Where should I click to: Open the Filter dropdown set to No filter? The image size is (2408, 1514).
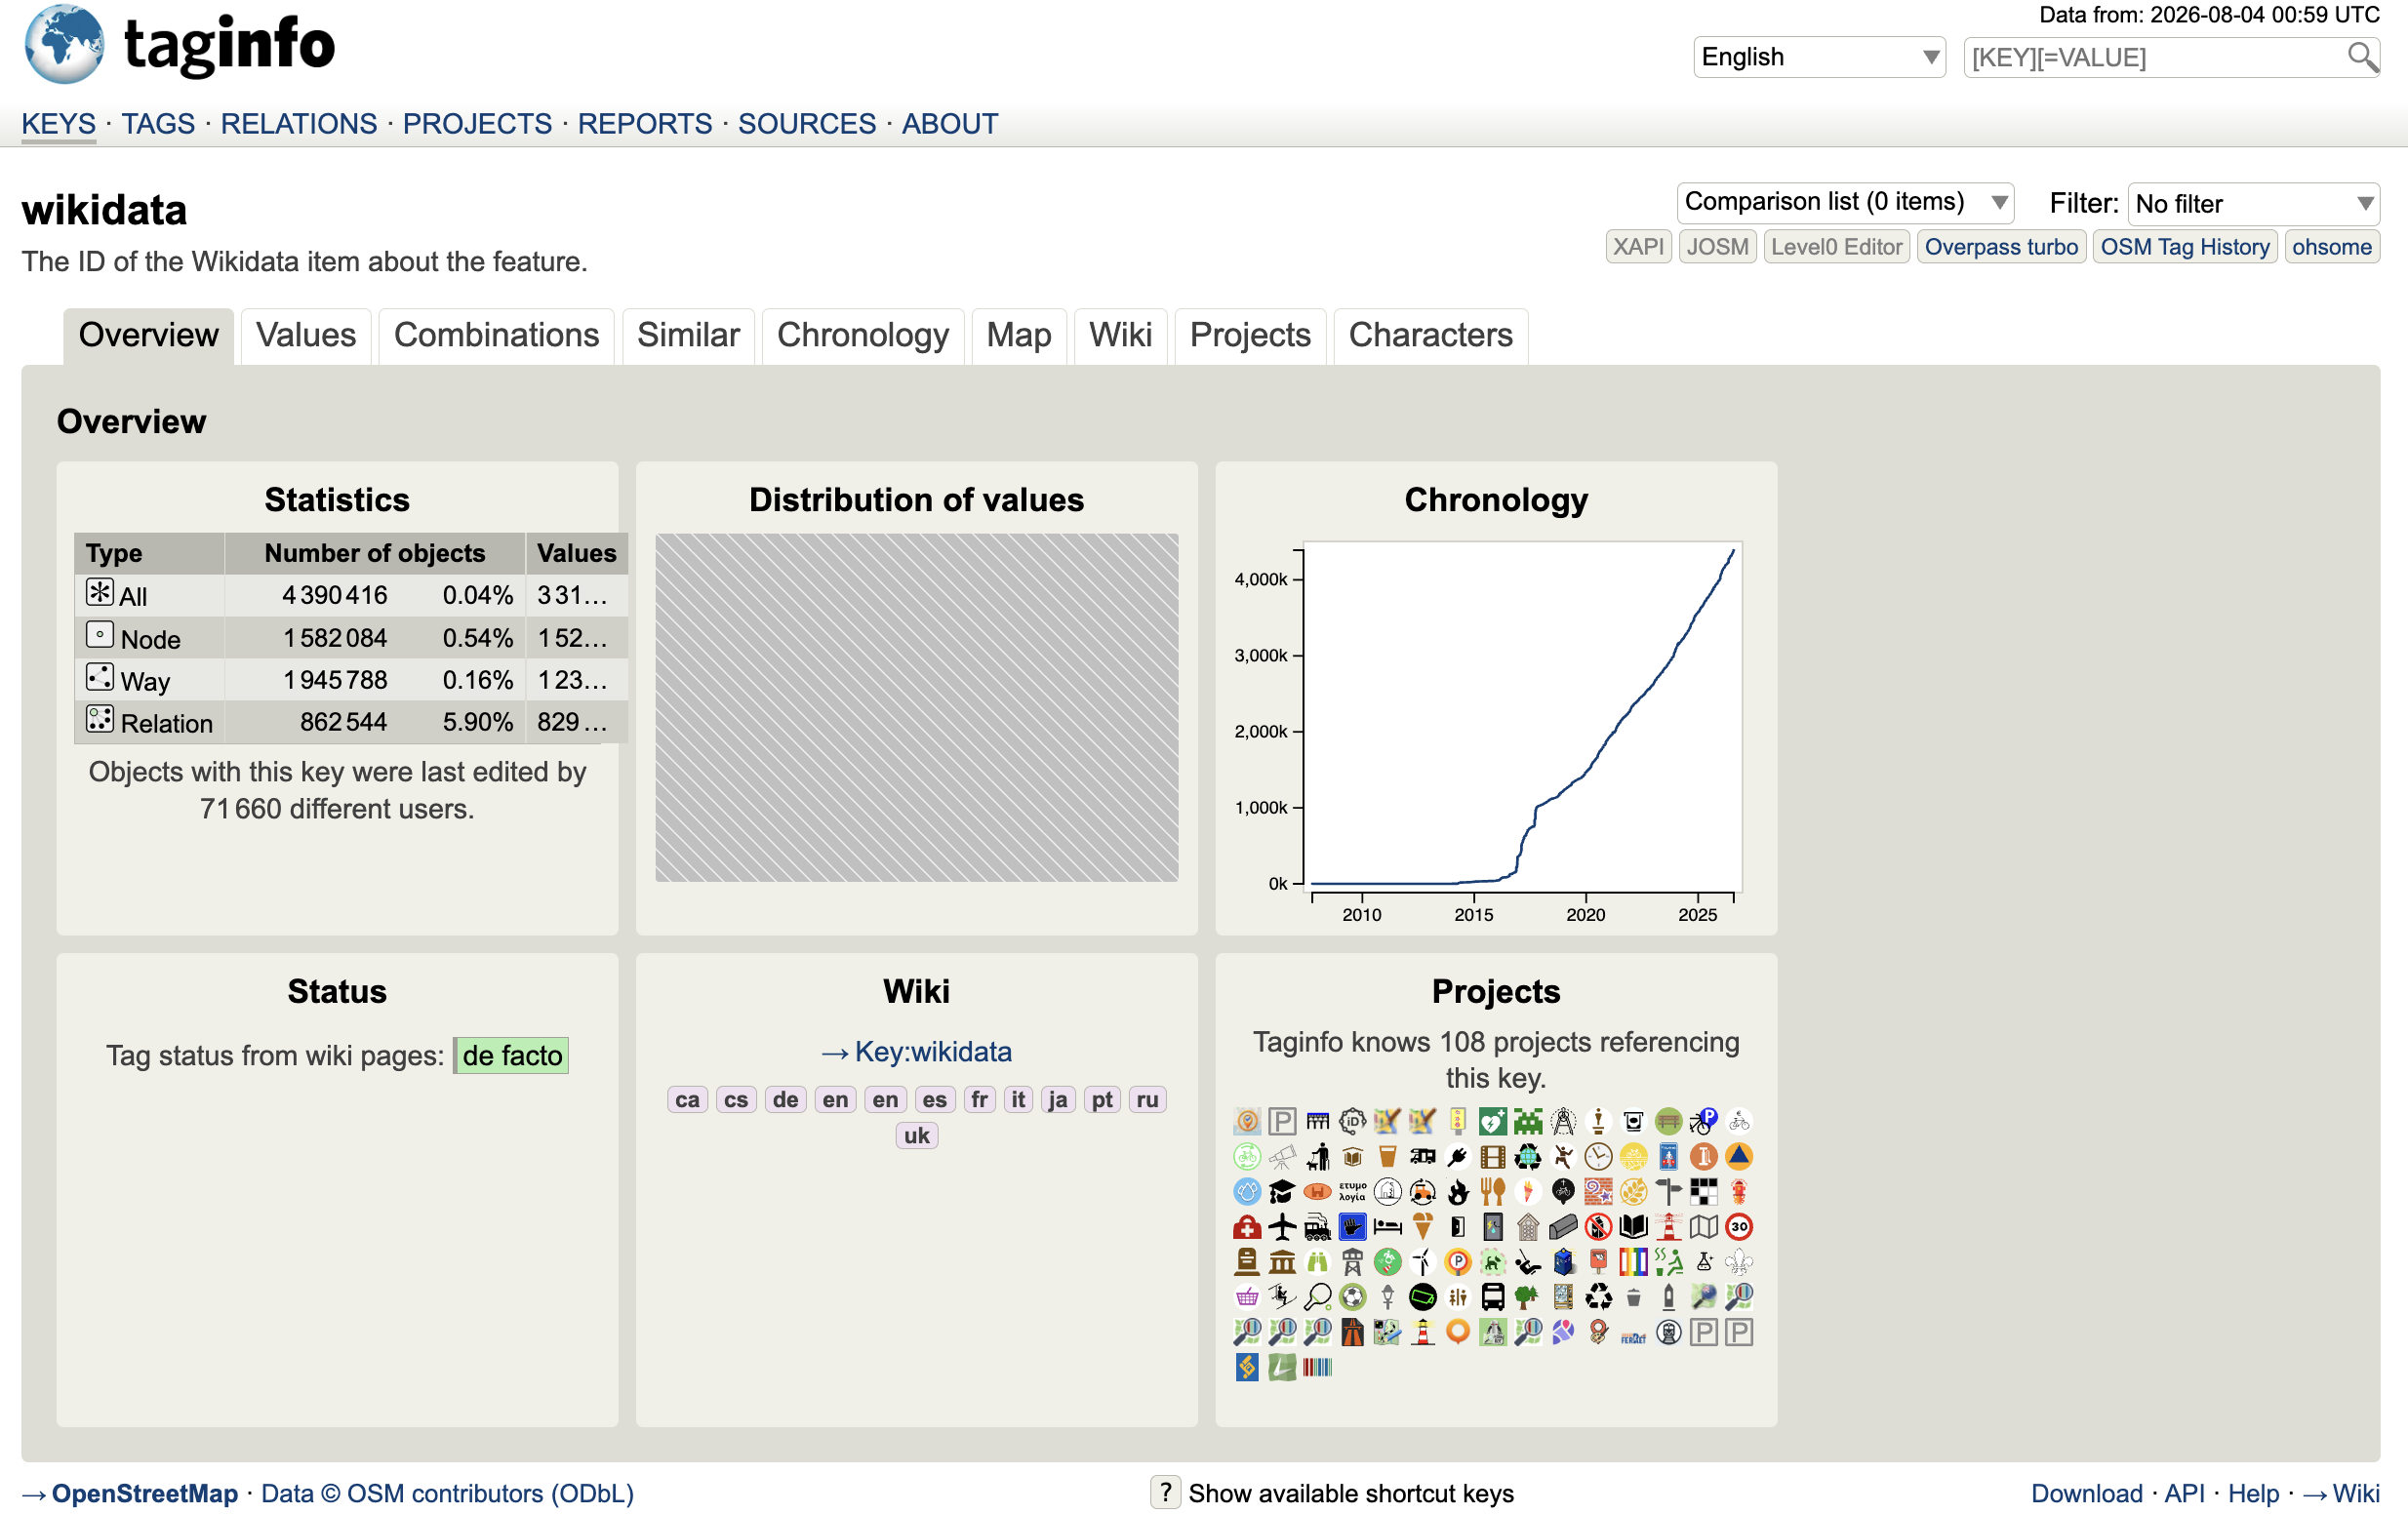tap(2252, 204)
